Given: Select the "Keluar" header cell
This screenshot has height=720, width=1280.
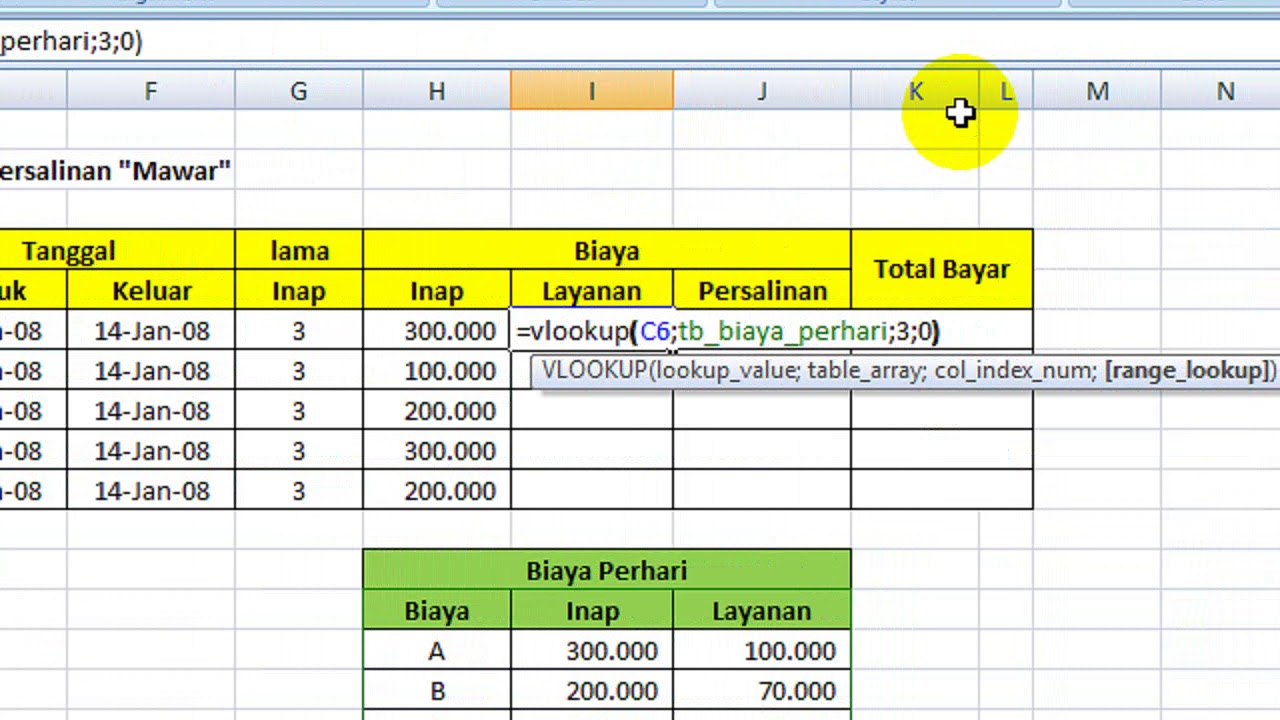Looking at the screenshot, I should pos(151,290).
